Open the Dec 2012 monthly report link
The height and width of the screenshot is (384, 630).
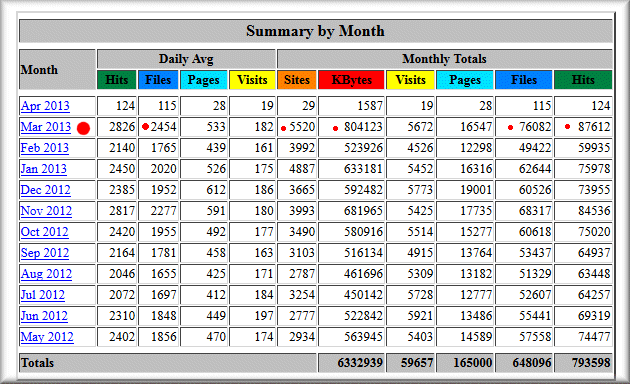[x=45, y=190]
